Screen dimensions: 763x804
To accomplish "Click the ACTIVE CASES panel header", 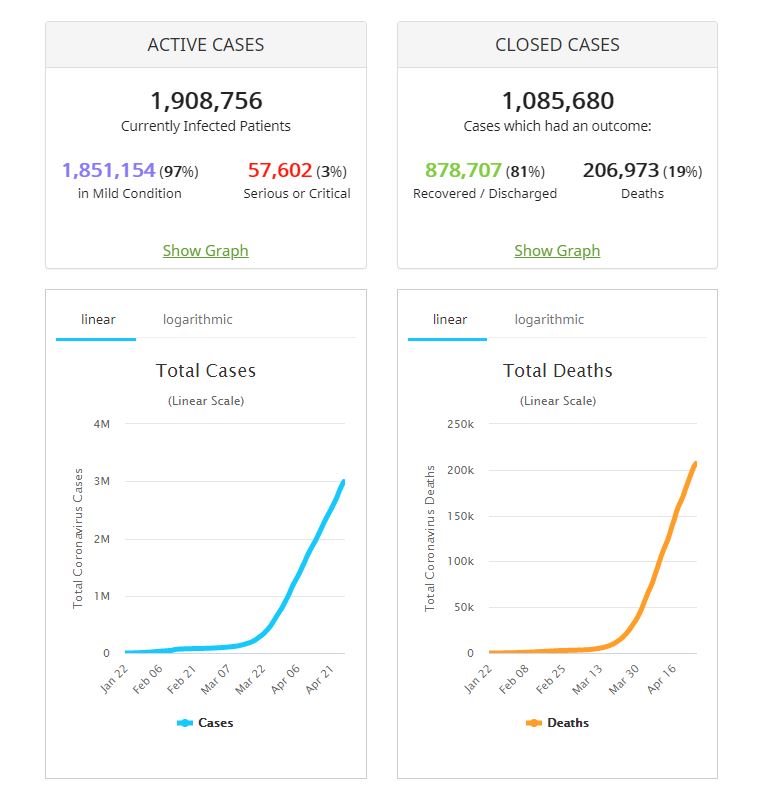I will coord(206,45).
